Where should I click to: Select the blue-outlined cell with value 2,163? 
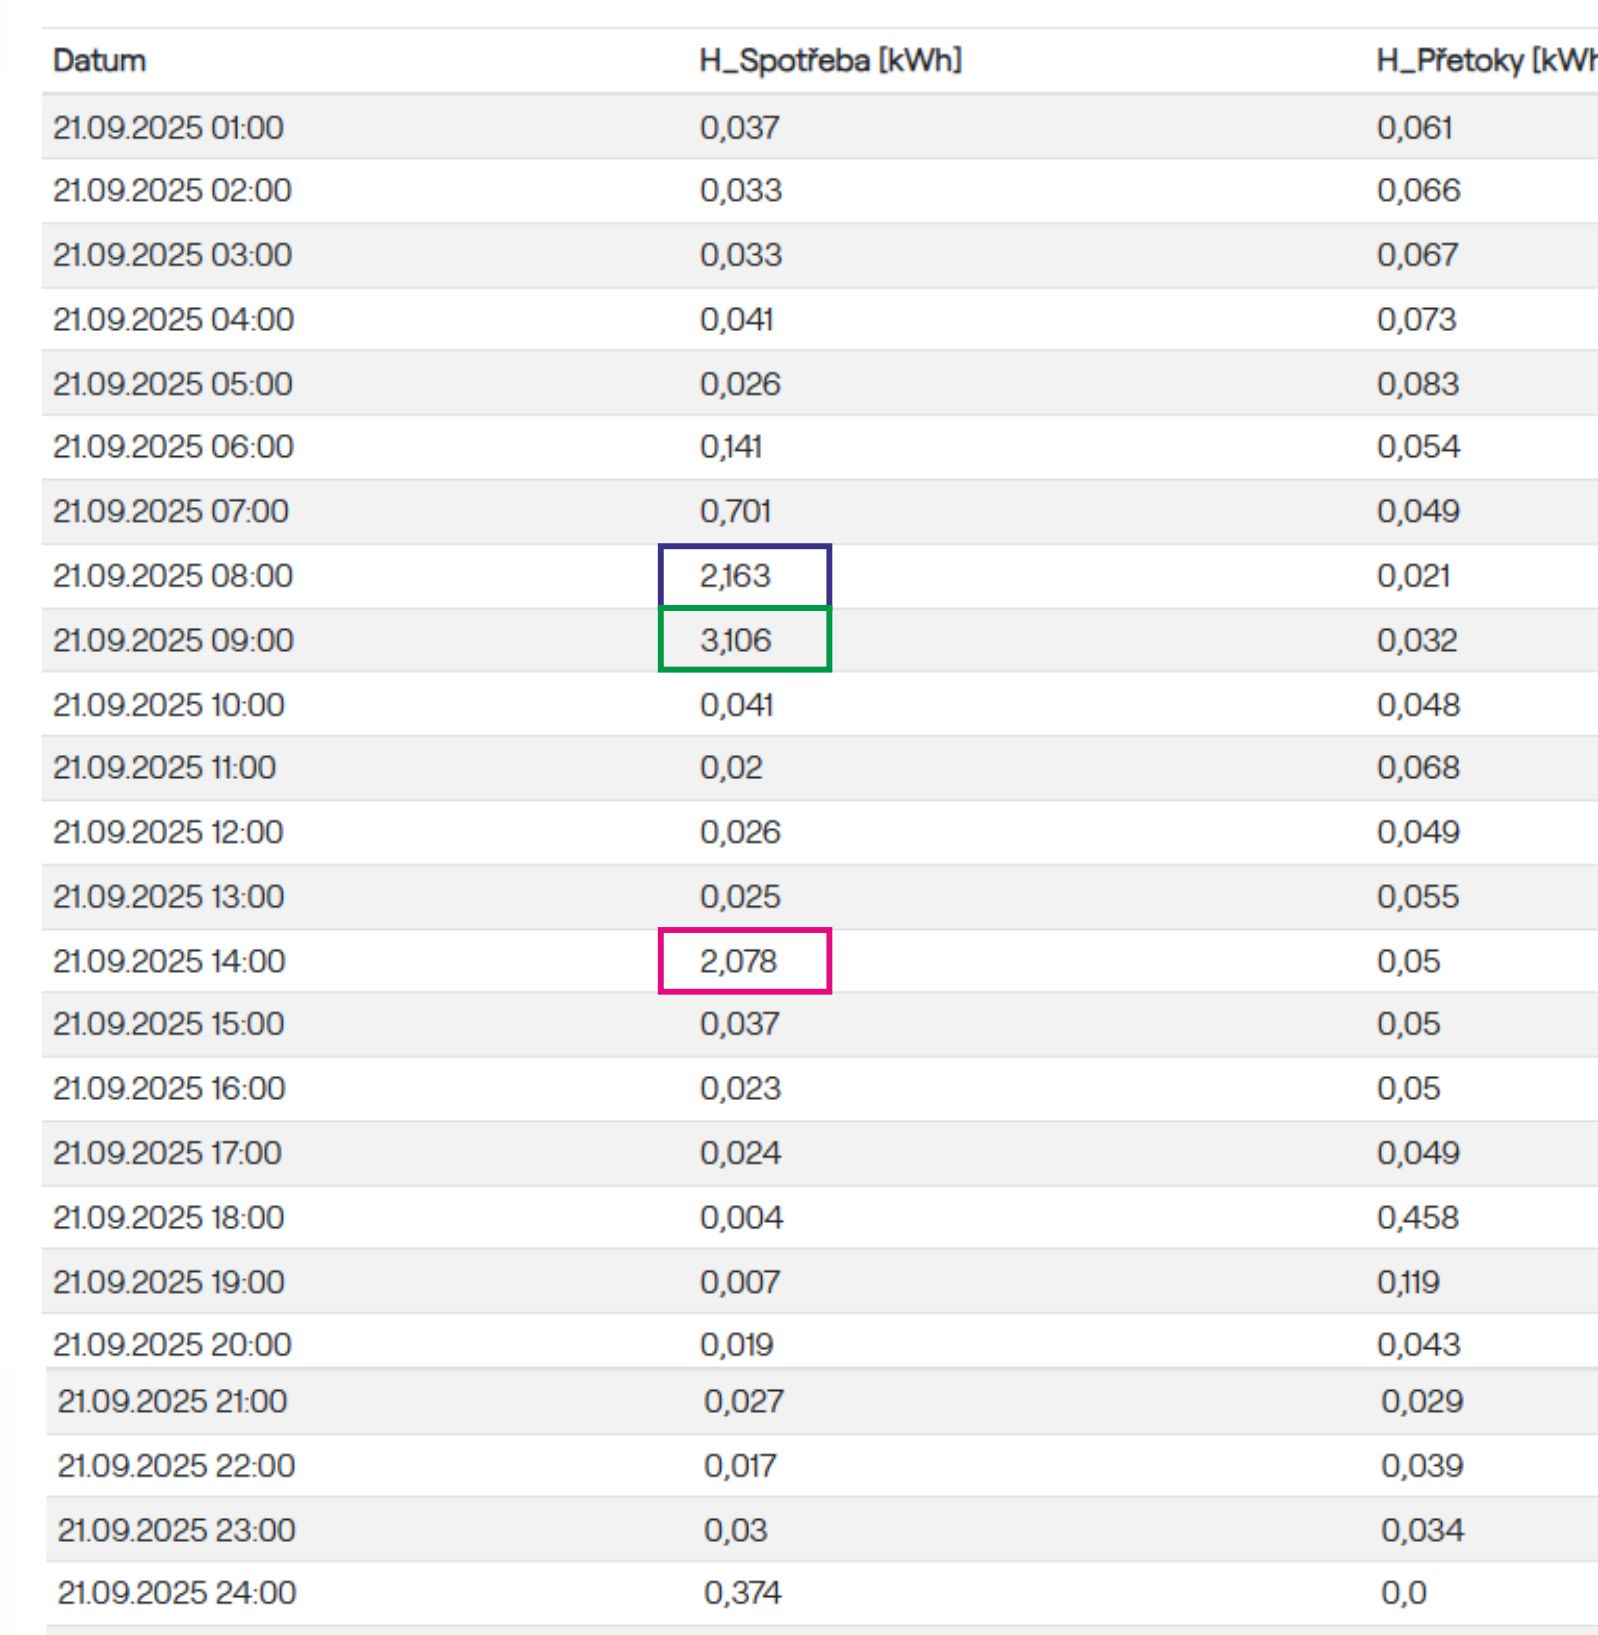coord(744,576)
